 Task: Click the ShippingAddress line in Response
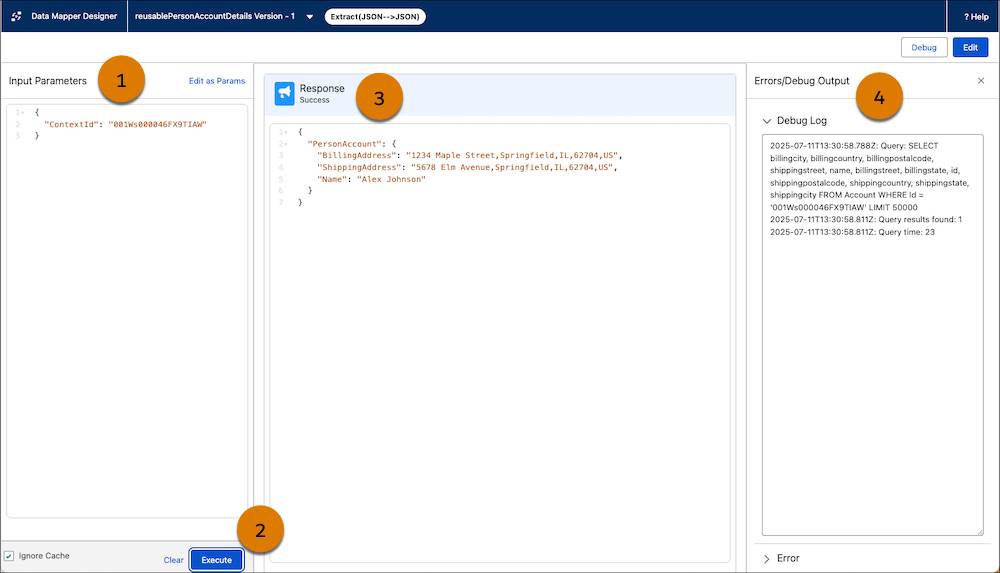467,167
